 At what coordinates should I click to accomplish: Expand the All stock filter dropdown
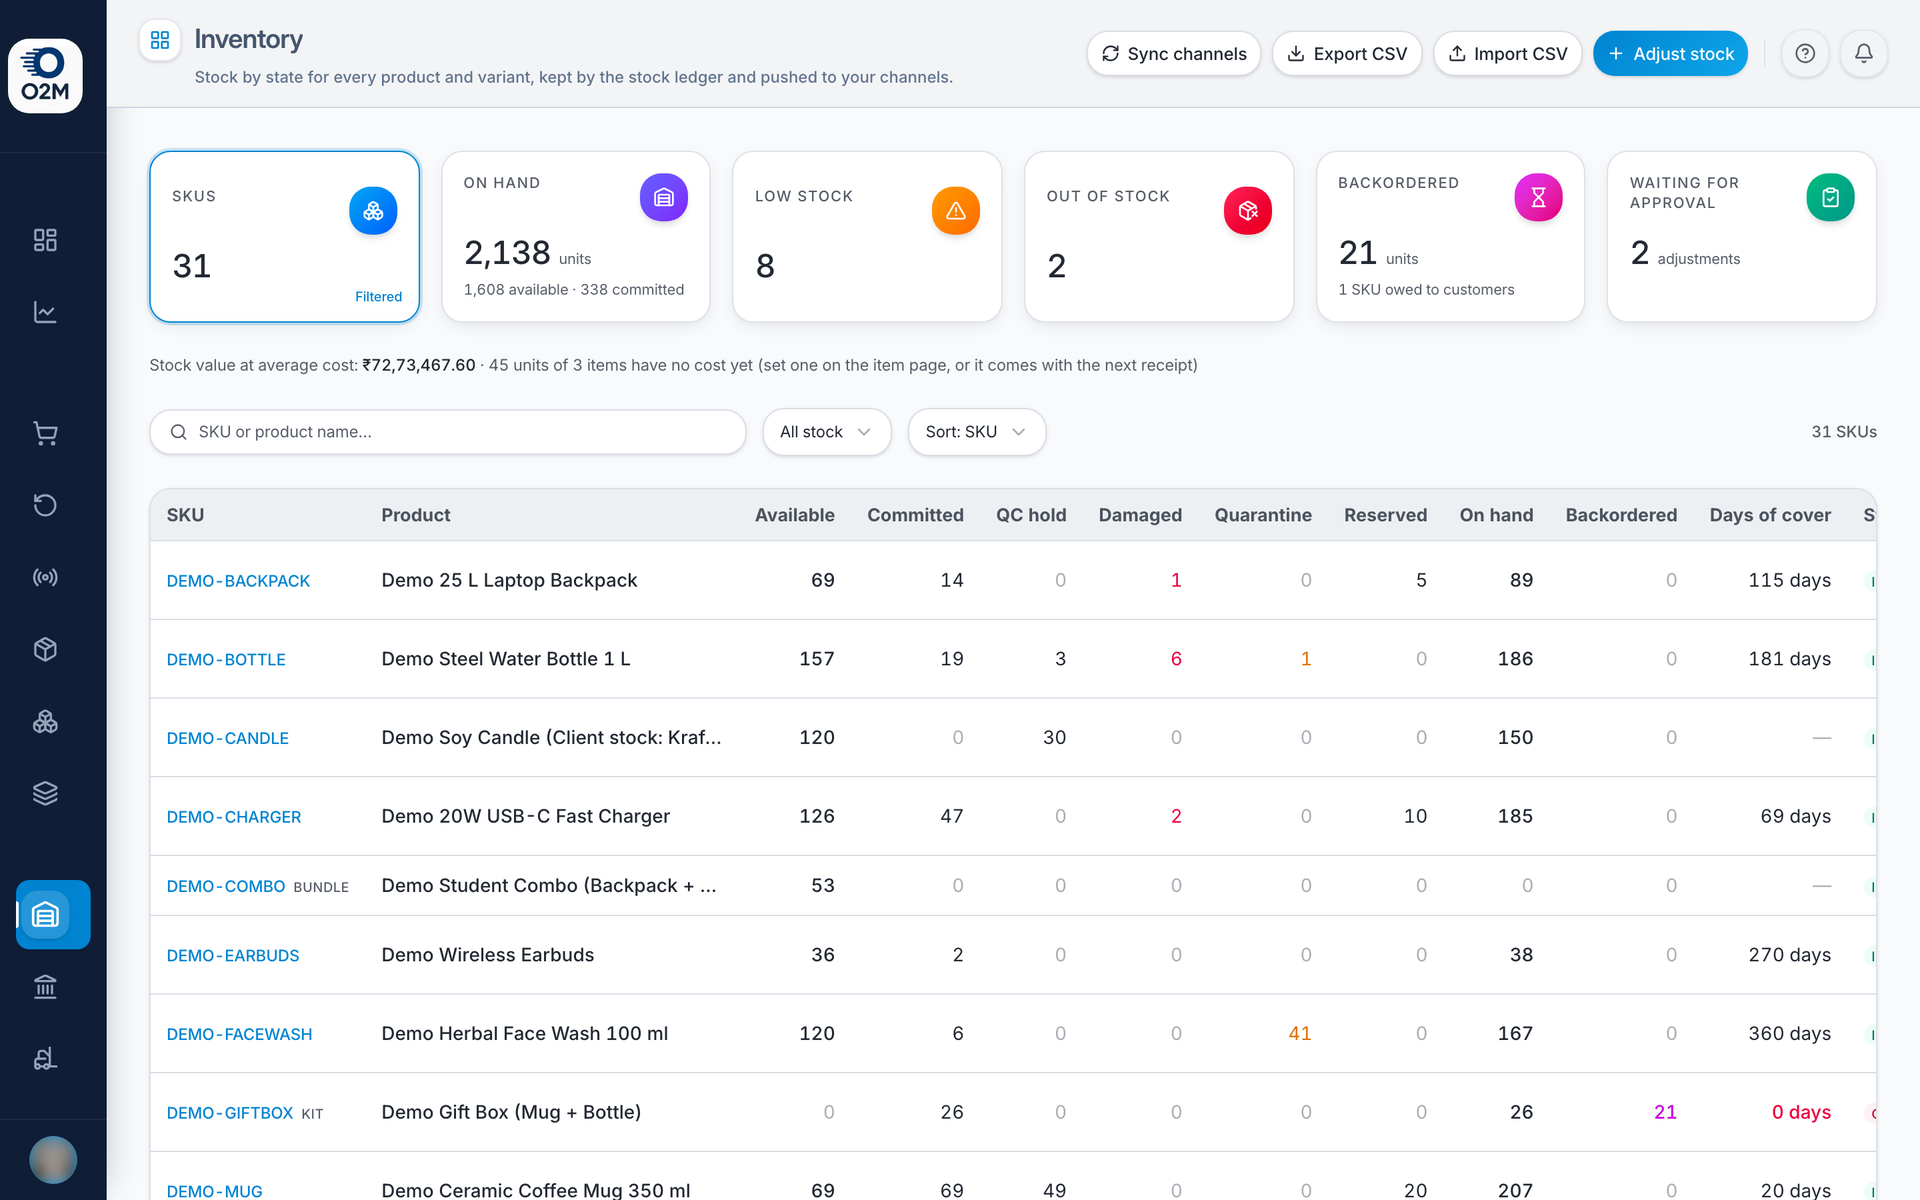tap(827, 432)
